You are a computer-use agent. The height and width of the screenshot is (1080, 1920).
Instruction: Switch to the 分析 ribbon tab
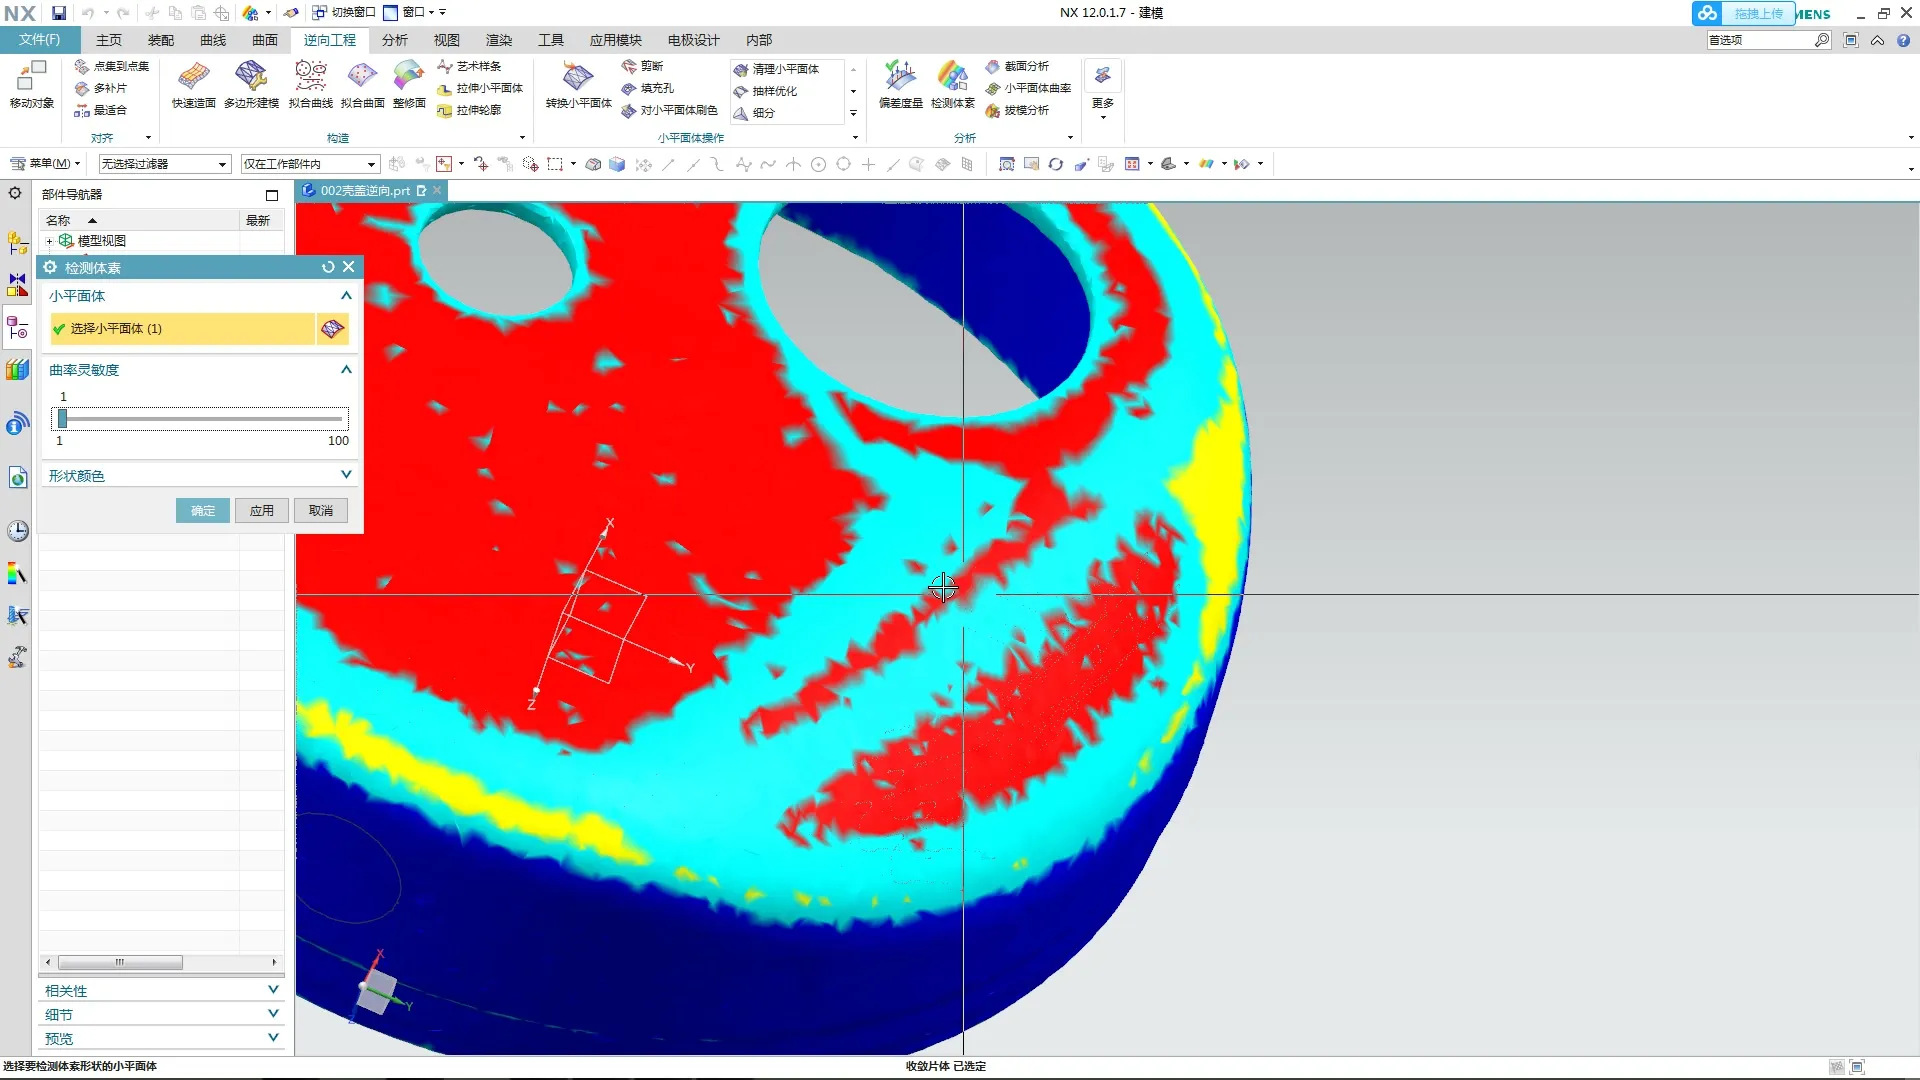(x=394, y=40)
